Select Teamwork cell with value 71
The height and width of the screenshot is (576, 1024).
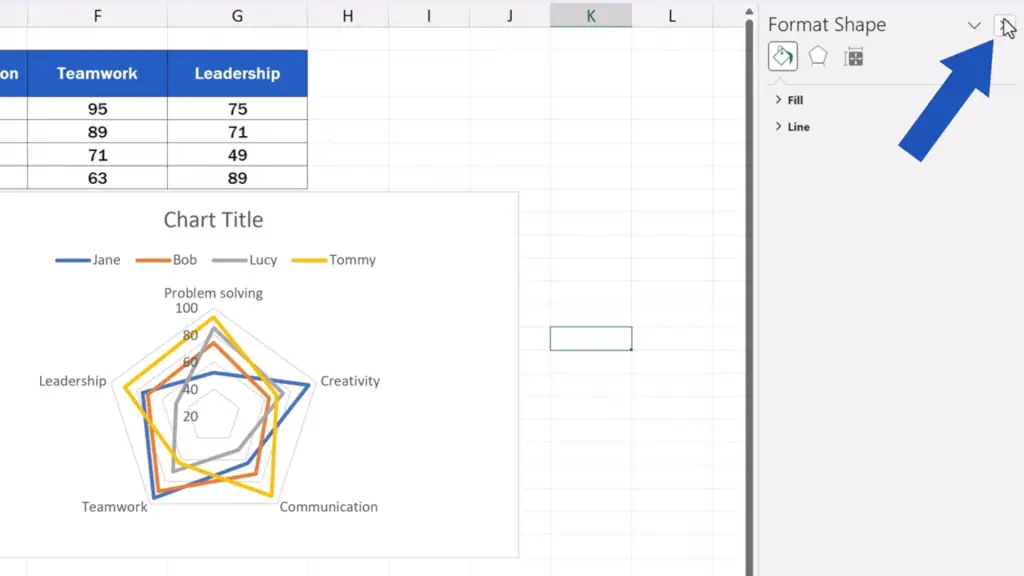97,155
